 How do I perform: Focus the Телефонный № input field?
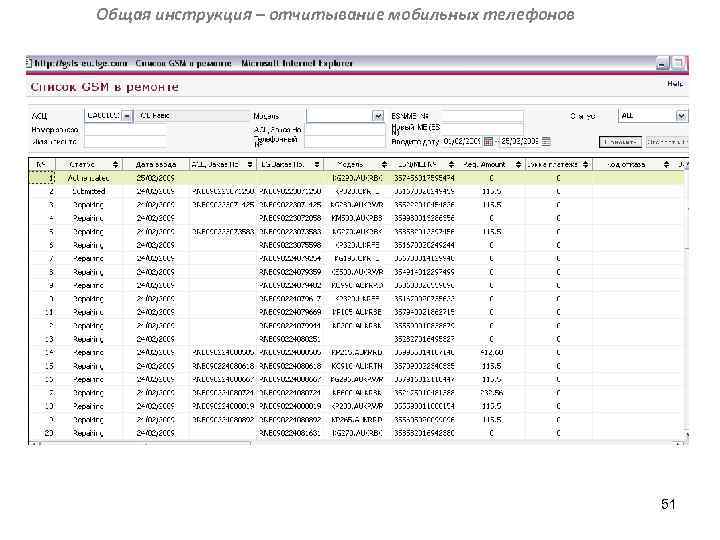[345, 142]
